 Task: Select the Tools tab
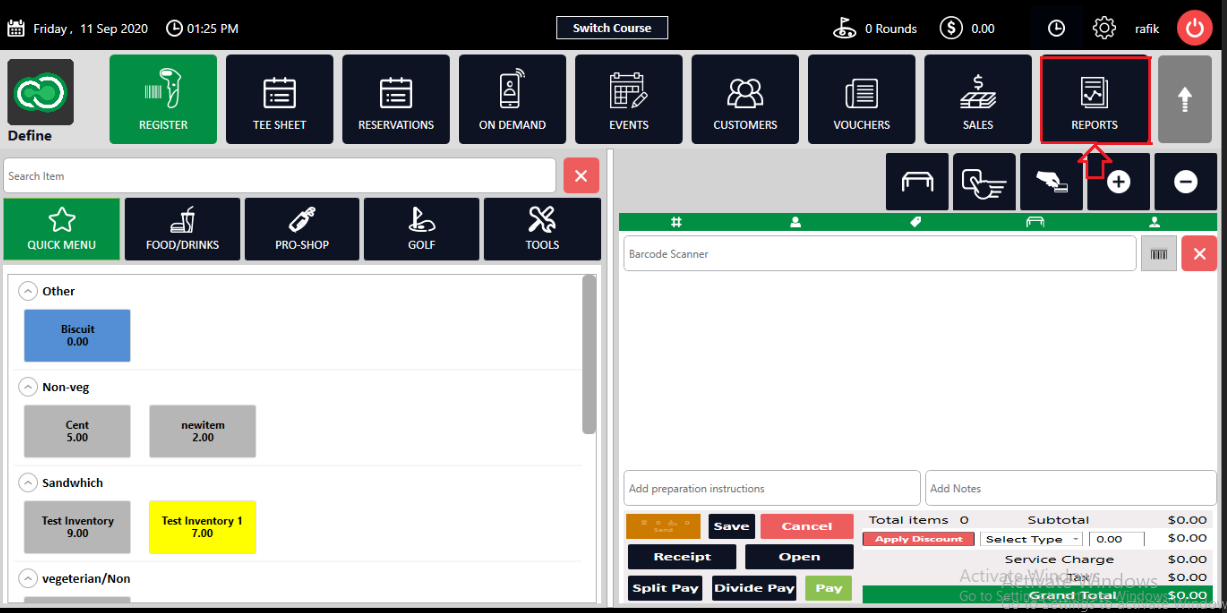(x=542, y=229)
